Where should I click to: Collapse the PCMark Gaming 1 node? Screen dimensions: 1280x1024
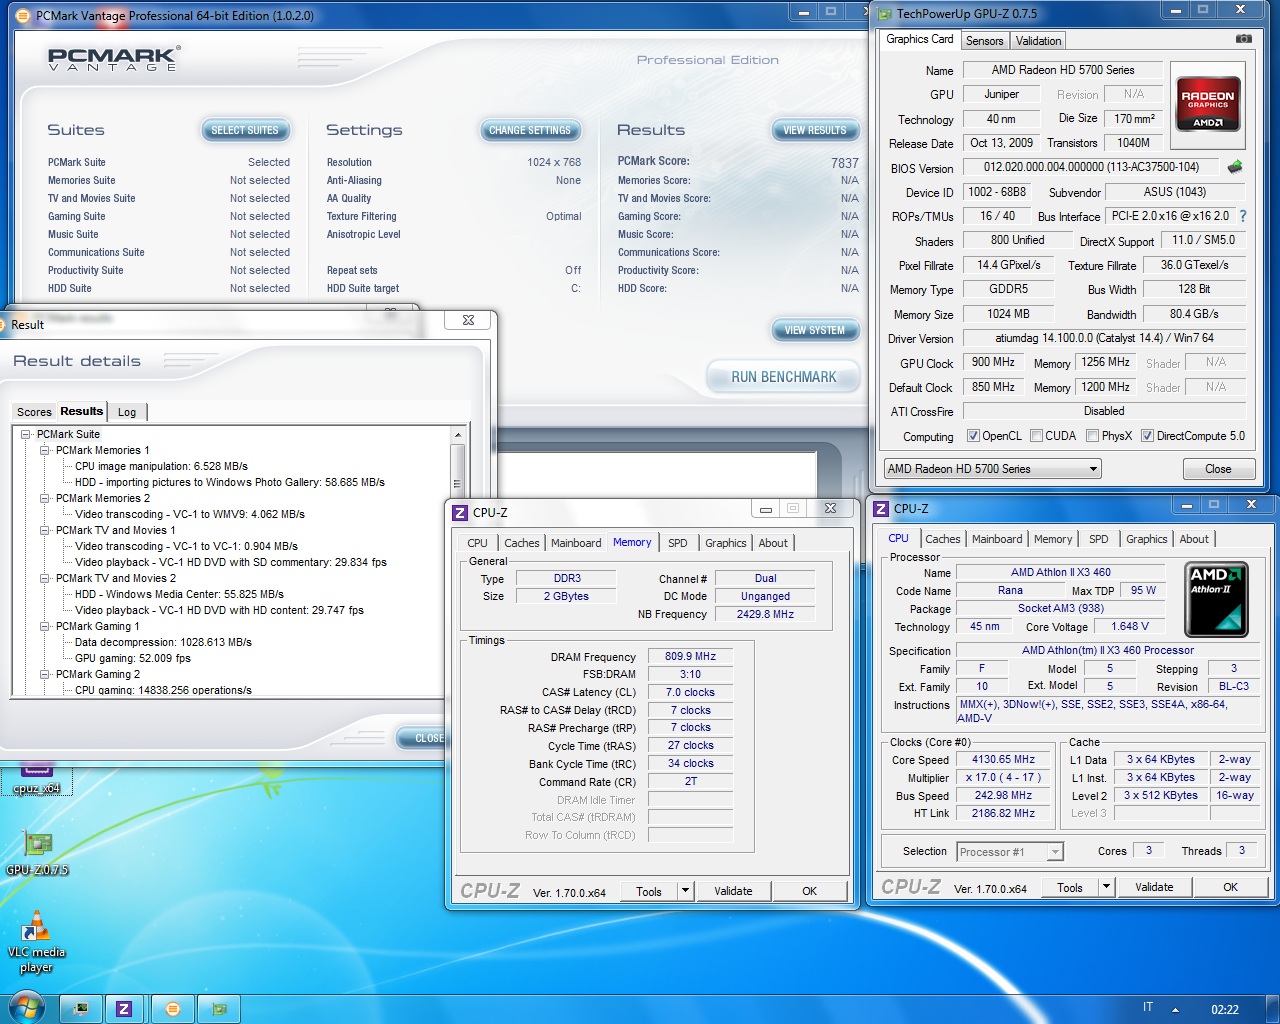coord(45,626)
